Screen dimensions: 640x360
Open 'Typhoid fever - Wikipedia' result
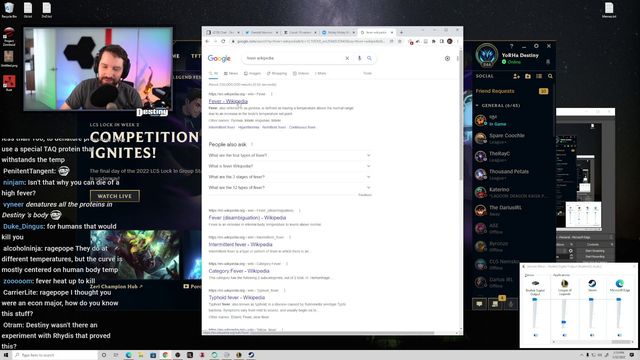click(x=237, y=298)
